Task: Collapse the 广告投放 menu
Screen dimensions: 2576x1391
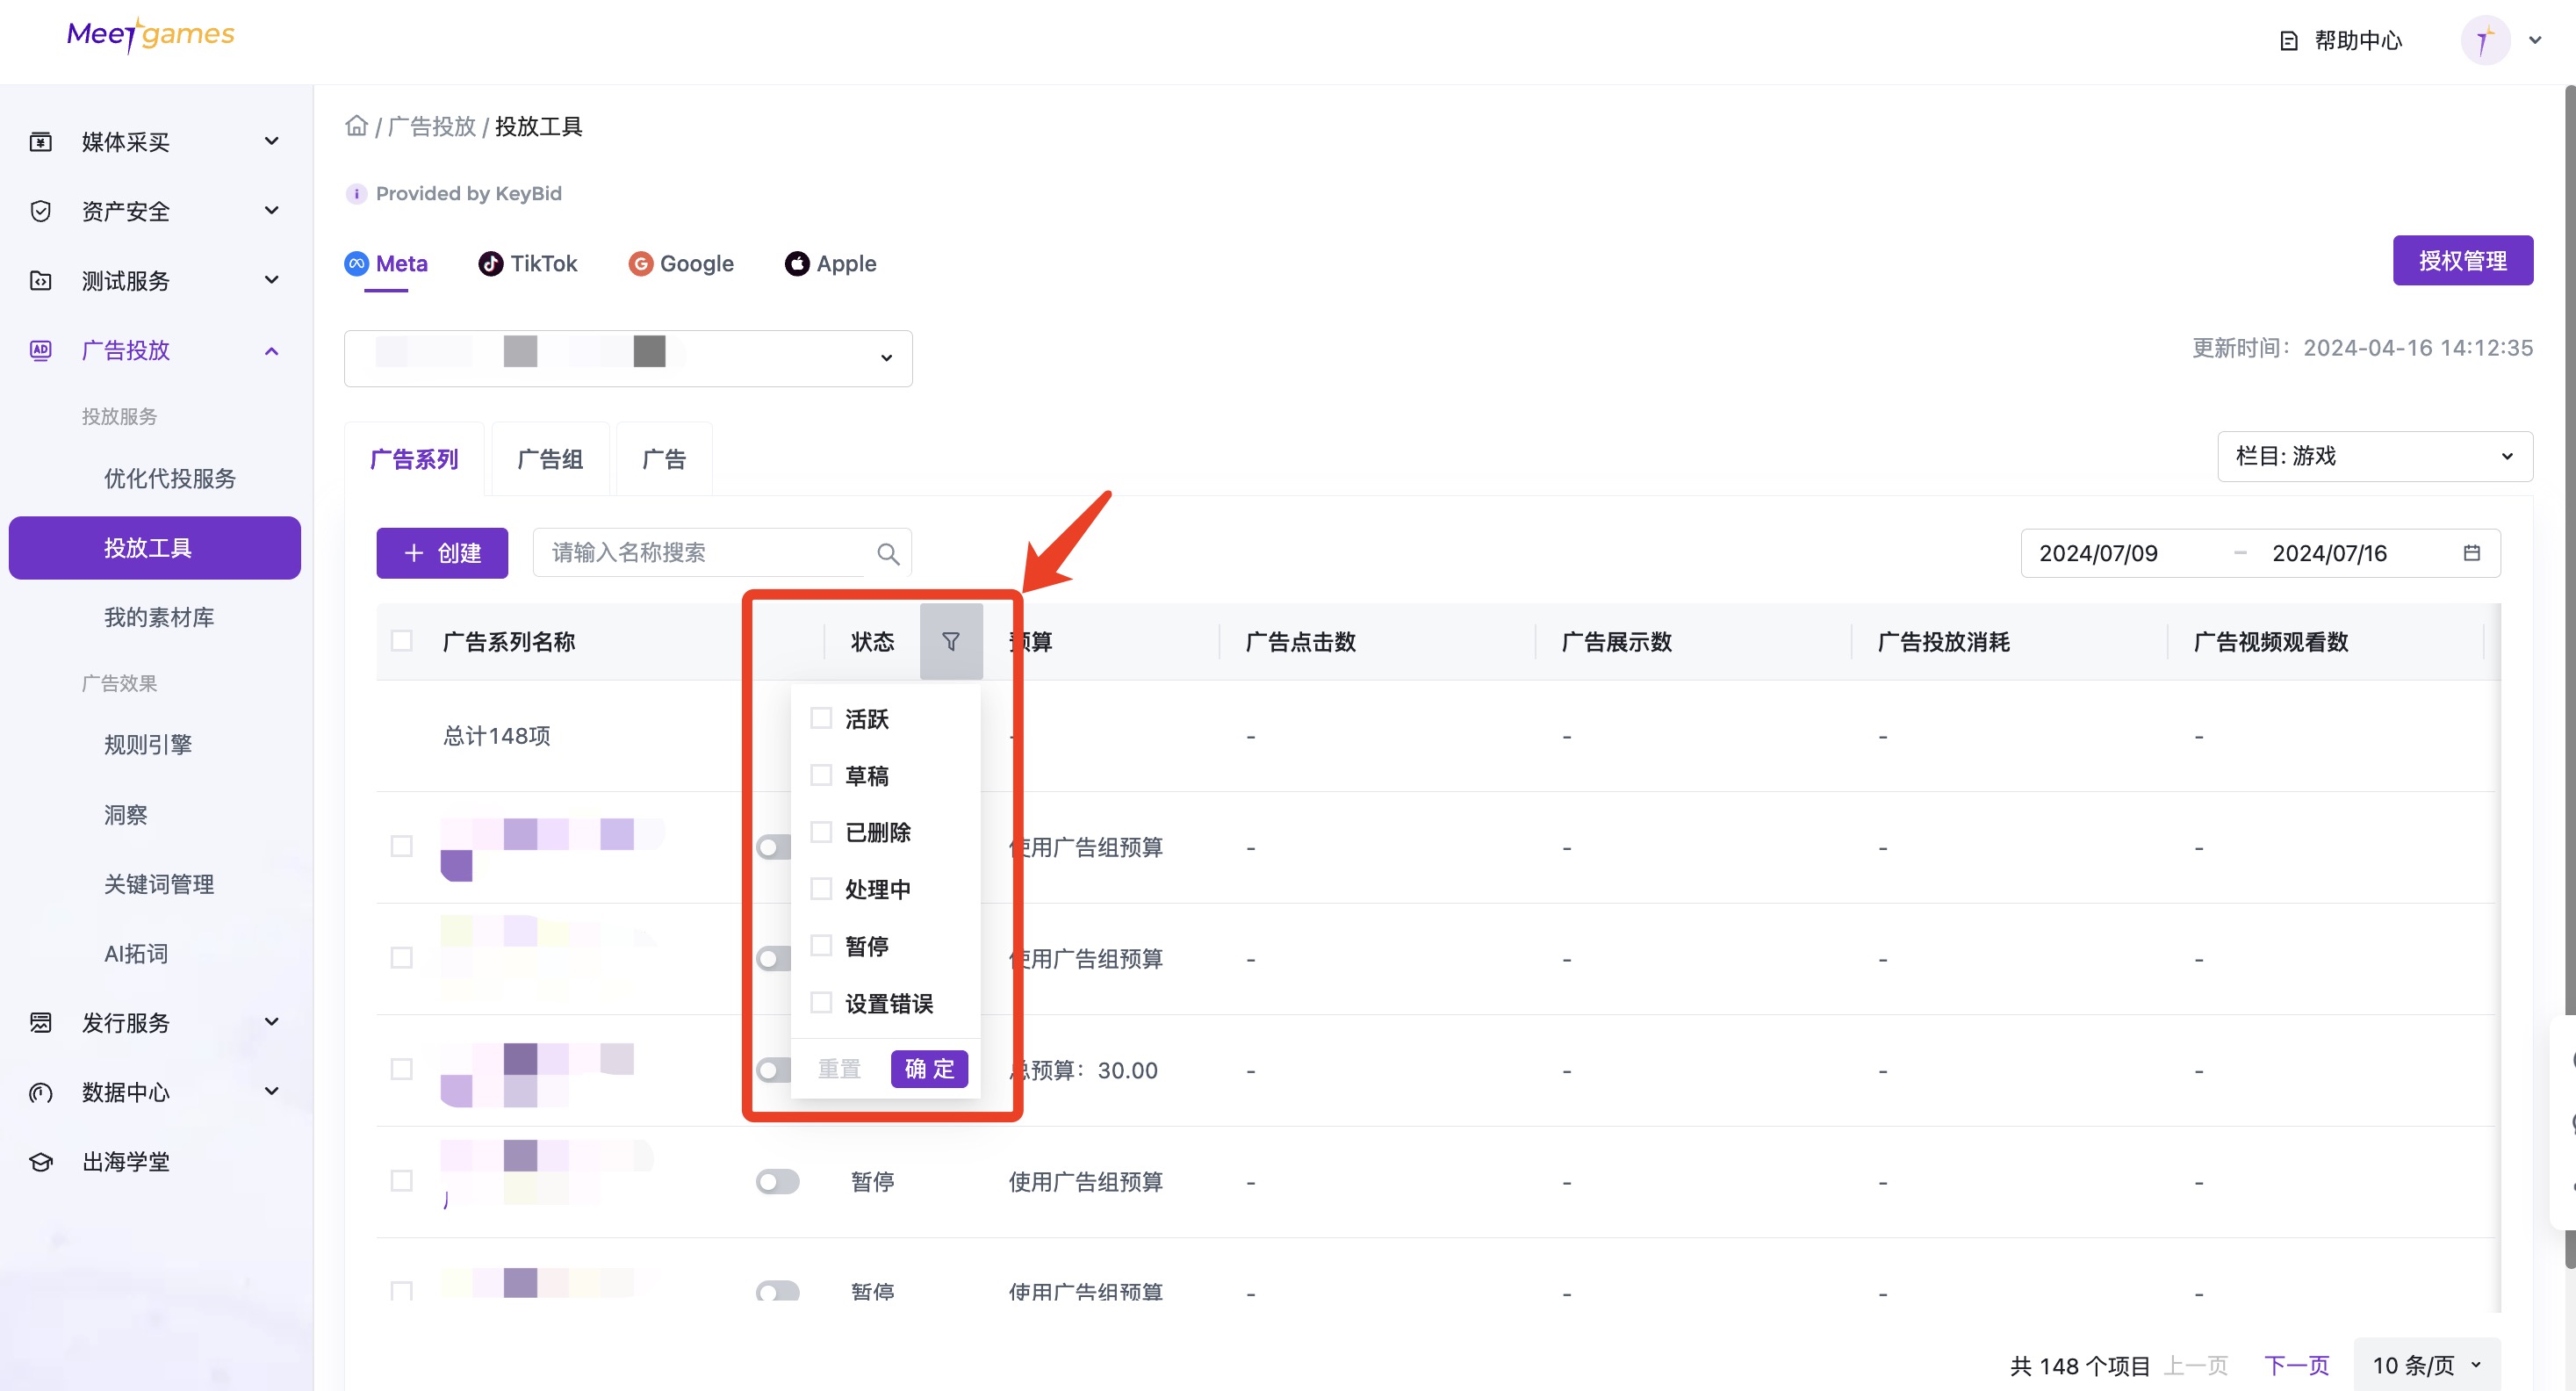Action: (271, 351)
